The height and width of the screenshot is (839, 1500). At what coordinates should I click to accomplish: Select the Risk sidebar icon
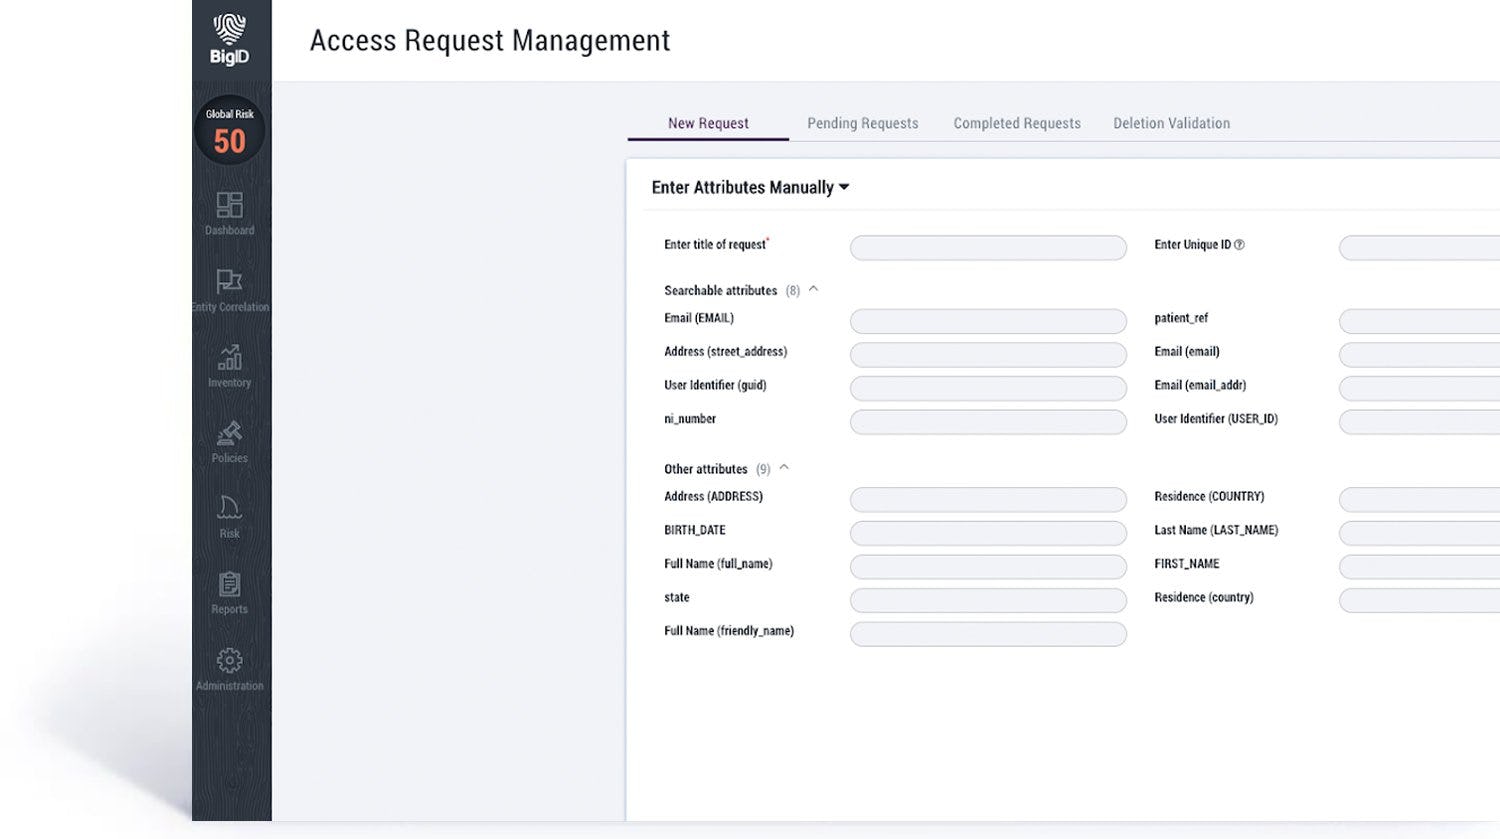(229, 509)
